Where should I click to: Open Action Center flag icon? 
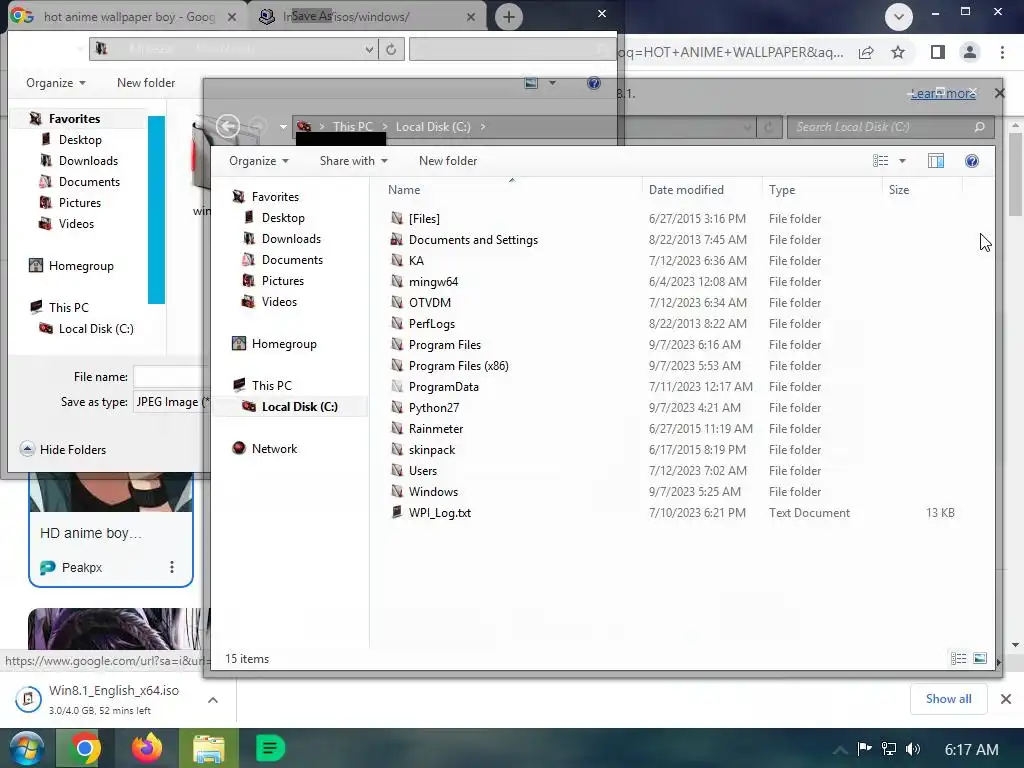[x=864, y=749]
